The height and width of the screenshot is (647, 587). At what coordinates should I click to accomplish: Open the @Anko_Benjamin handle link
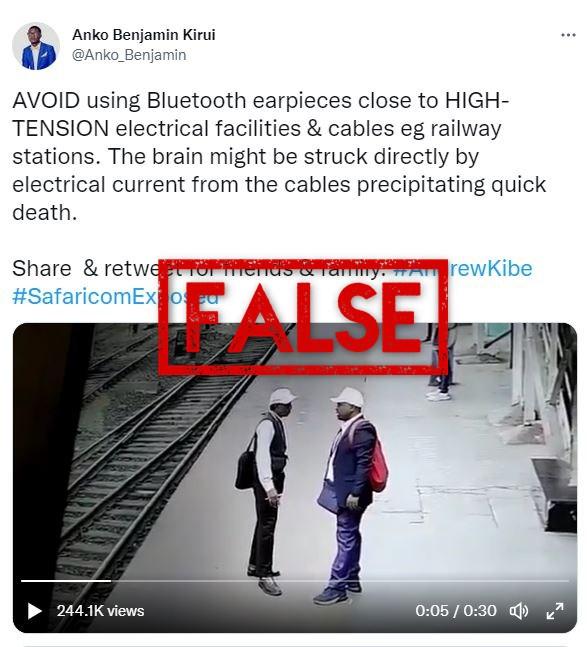(x=129, y=55)
